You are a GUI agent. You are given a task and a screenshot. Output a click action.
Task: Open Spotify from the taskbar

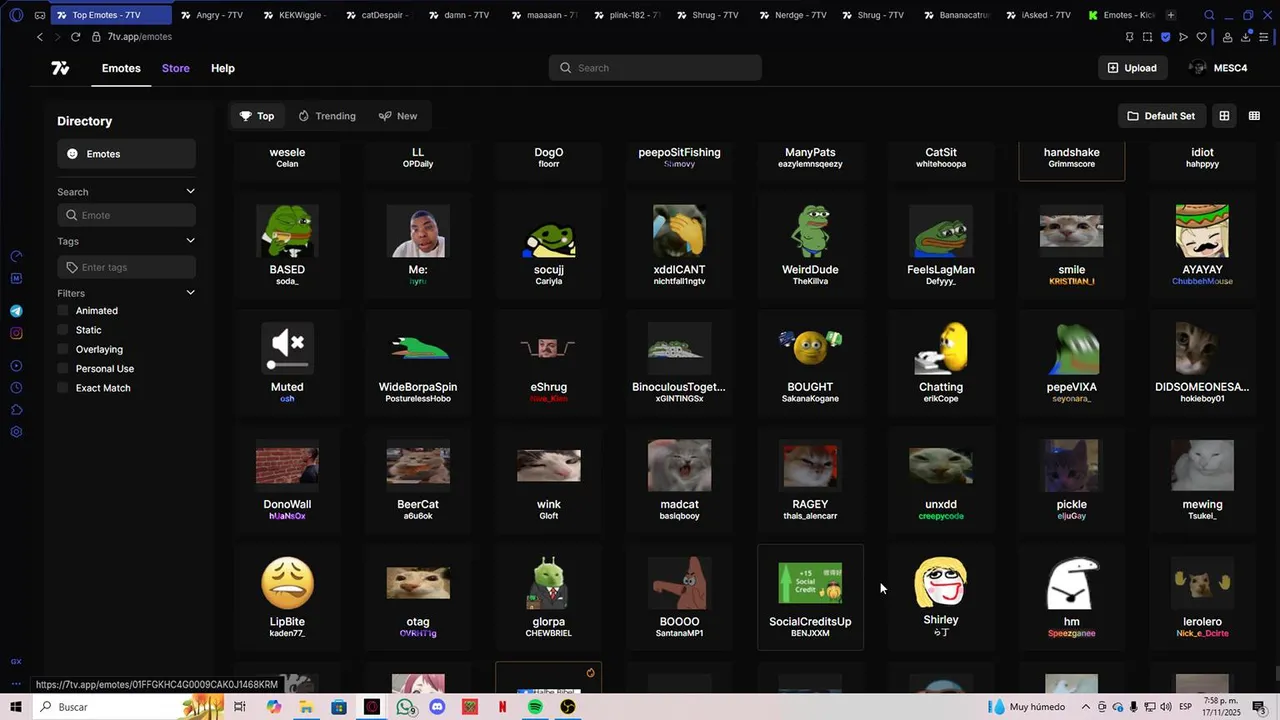point(535,707)
